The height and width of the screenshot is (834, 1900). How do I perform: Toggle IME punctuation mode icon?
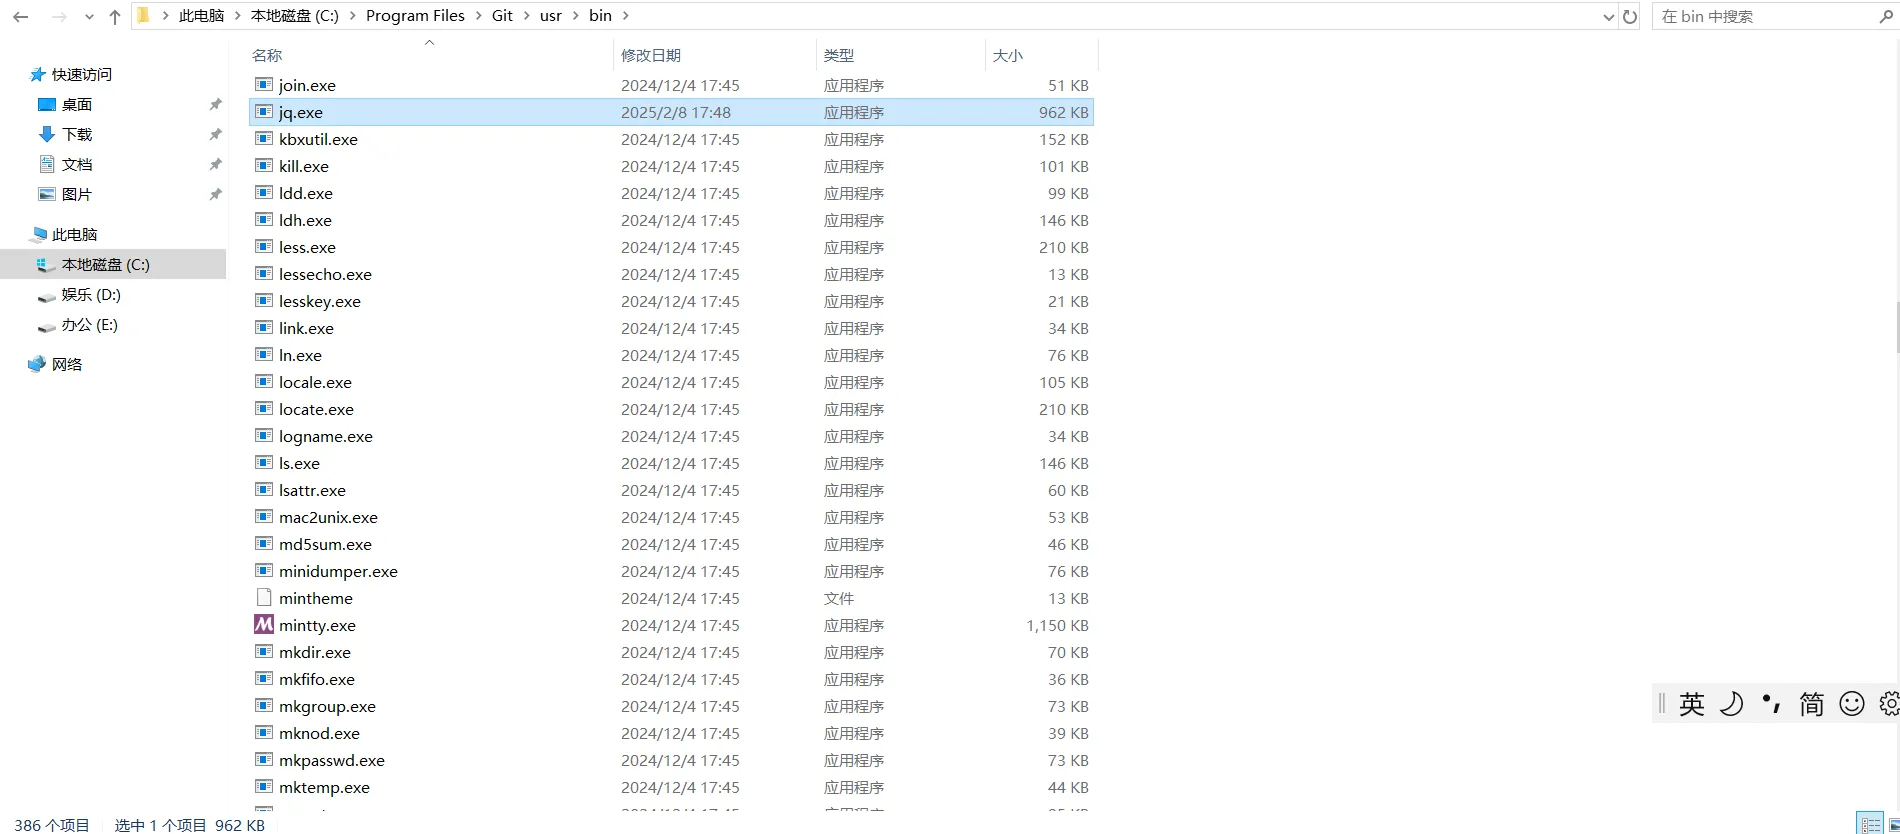pos(1772,704)
